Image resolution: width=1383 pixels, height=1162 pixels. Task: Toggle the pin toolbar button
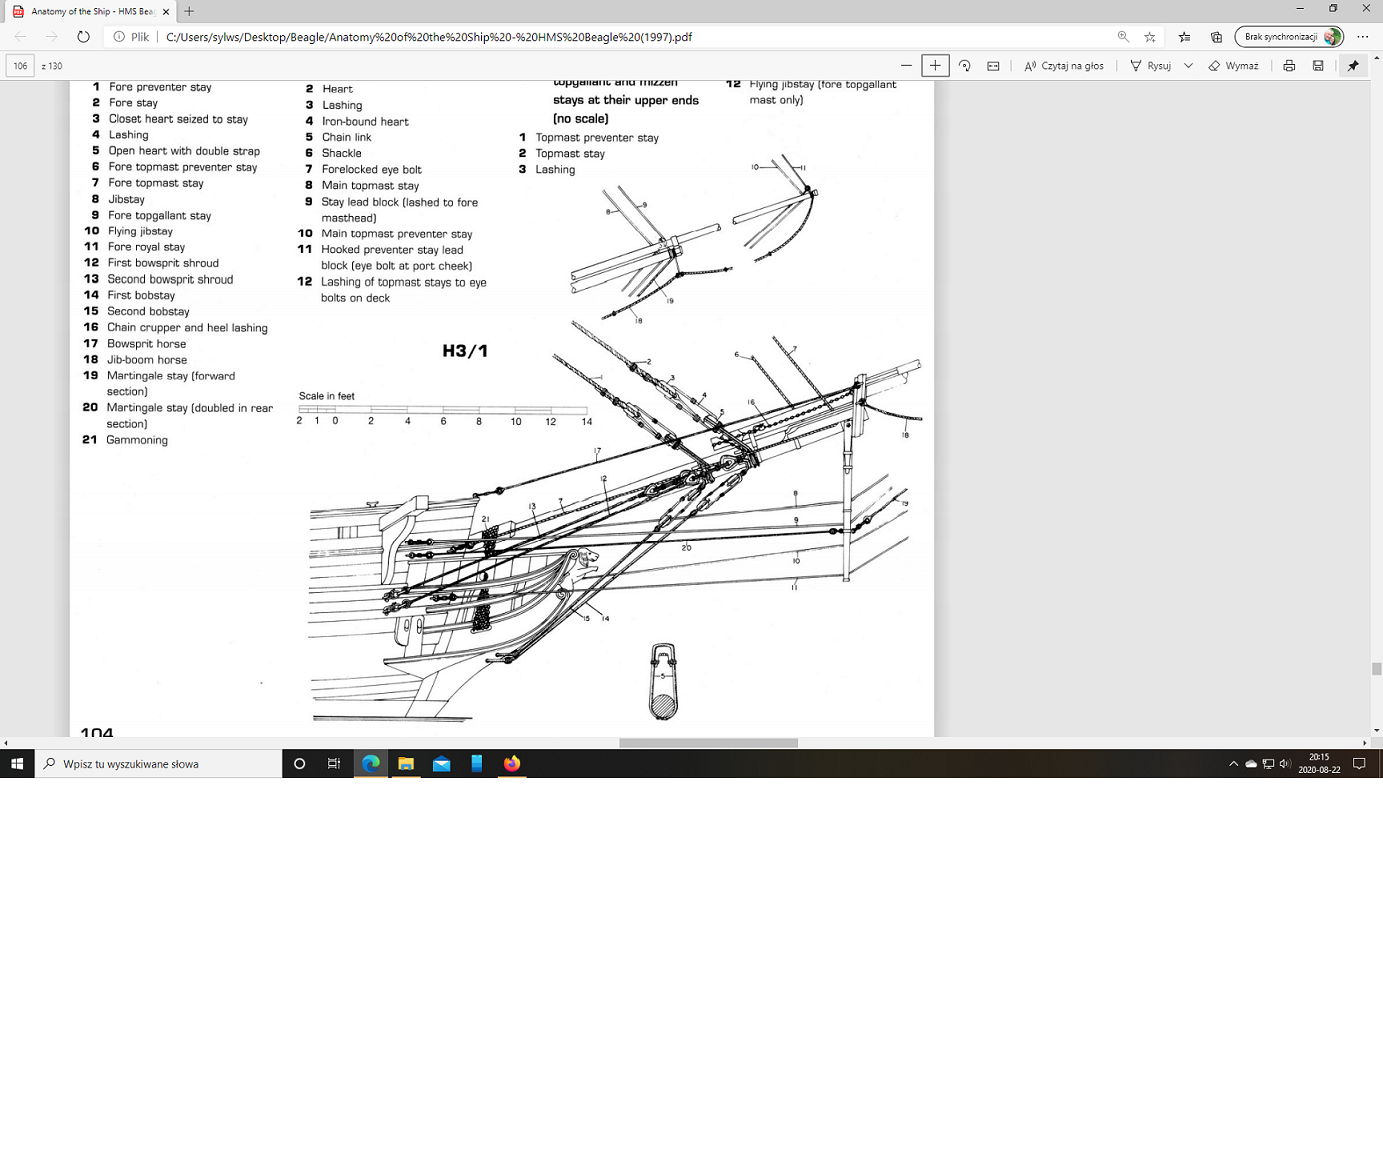tap(1353, 66)
